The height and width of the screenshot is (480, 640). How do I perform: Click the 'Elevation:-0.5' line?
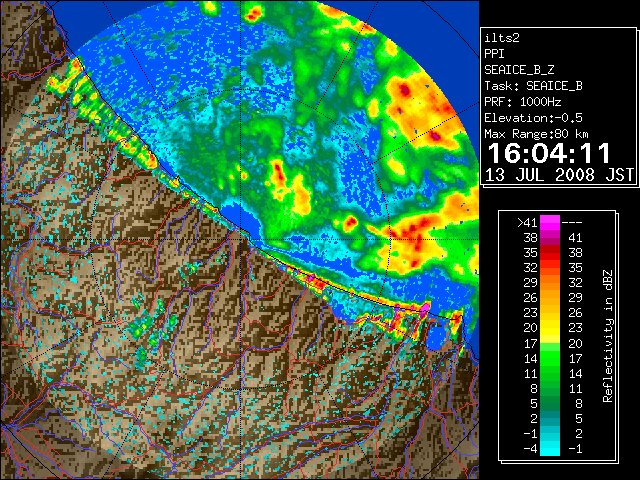533,118
